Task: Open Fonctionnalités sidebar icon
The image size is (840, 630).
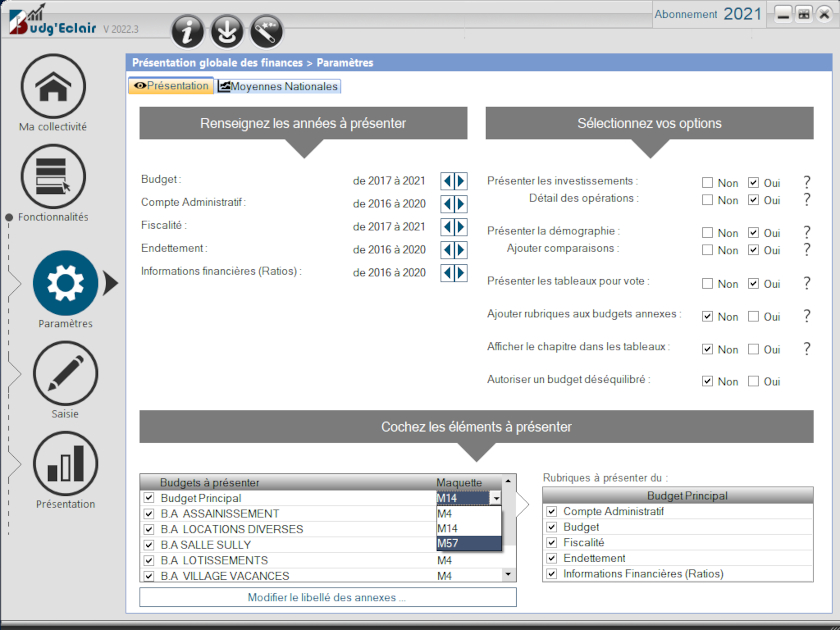Action: (53, 177)
